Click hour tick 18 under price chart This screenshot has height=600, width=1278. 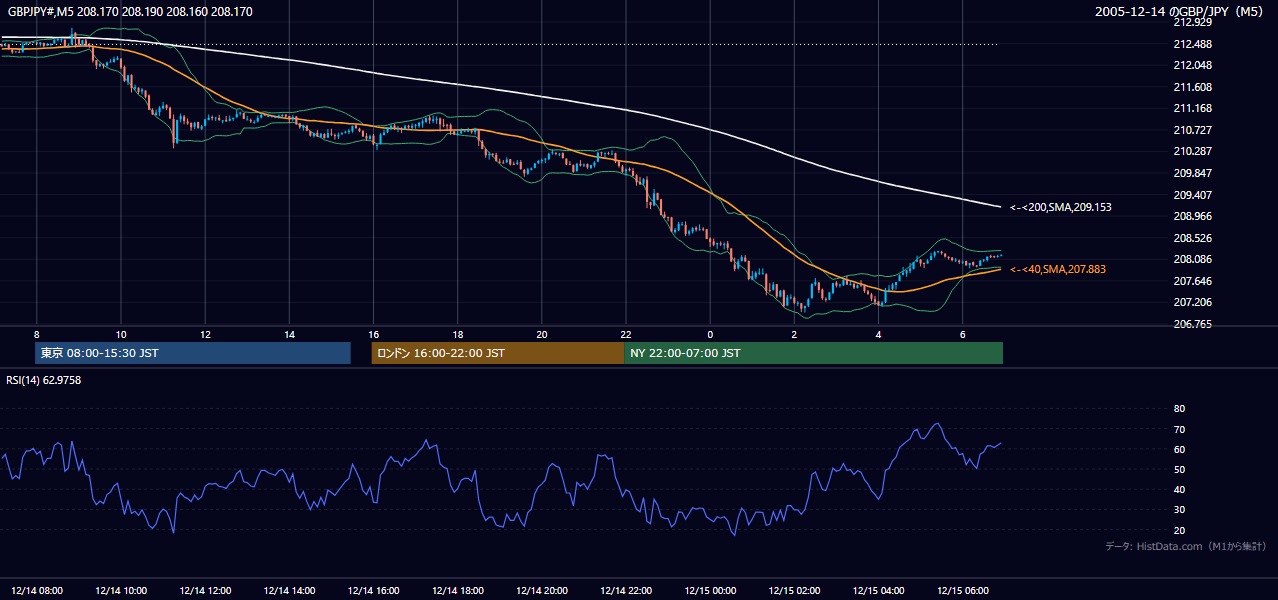[x=458, y=334]
